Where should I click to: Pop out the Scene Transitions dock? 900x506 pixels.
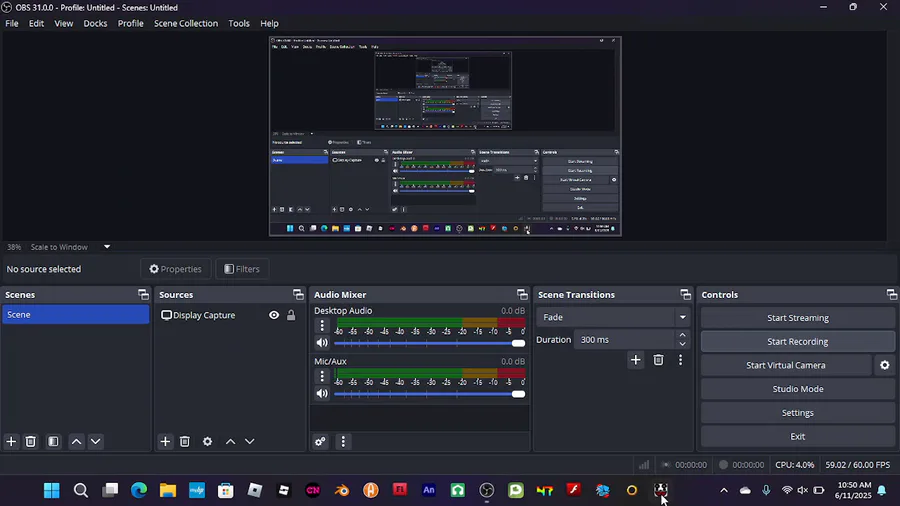coord(685,294)
